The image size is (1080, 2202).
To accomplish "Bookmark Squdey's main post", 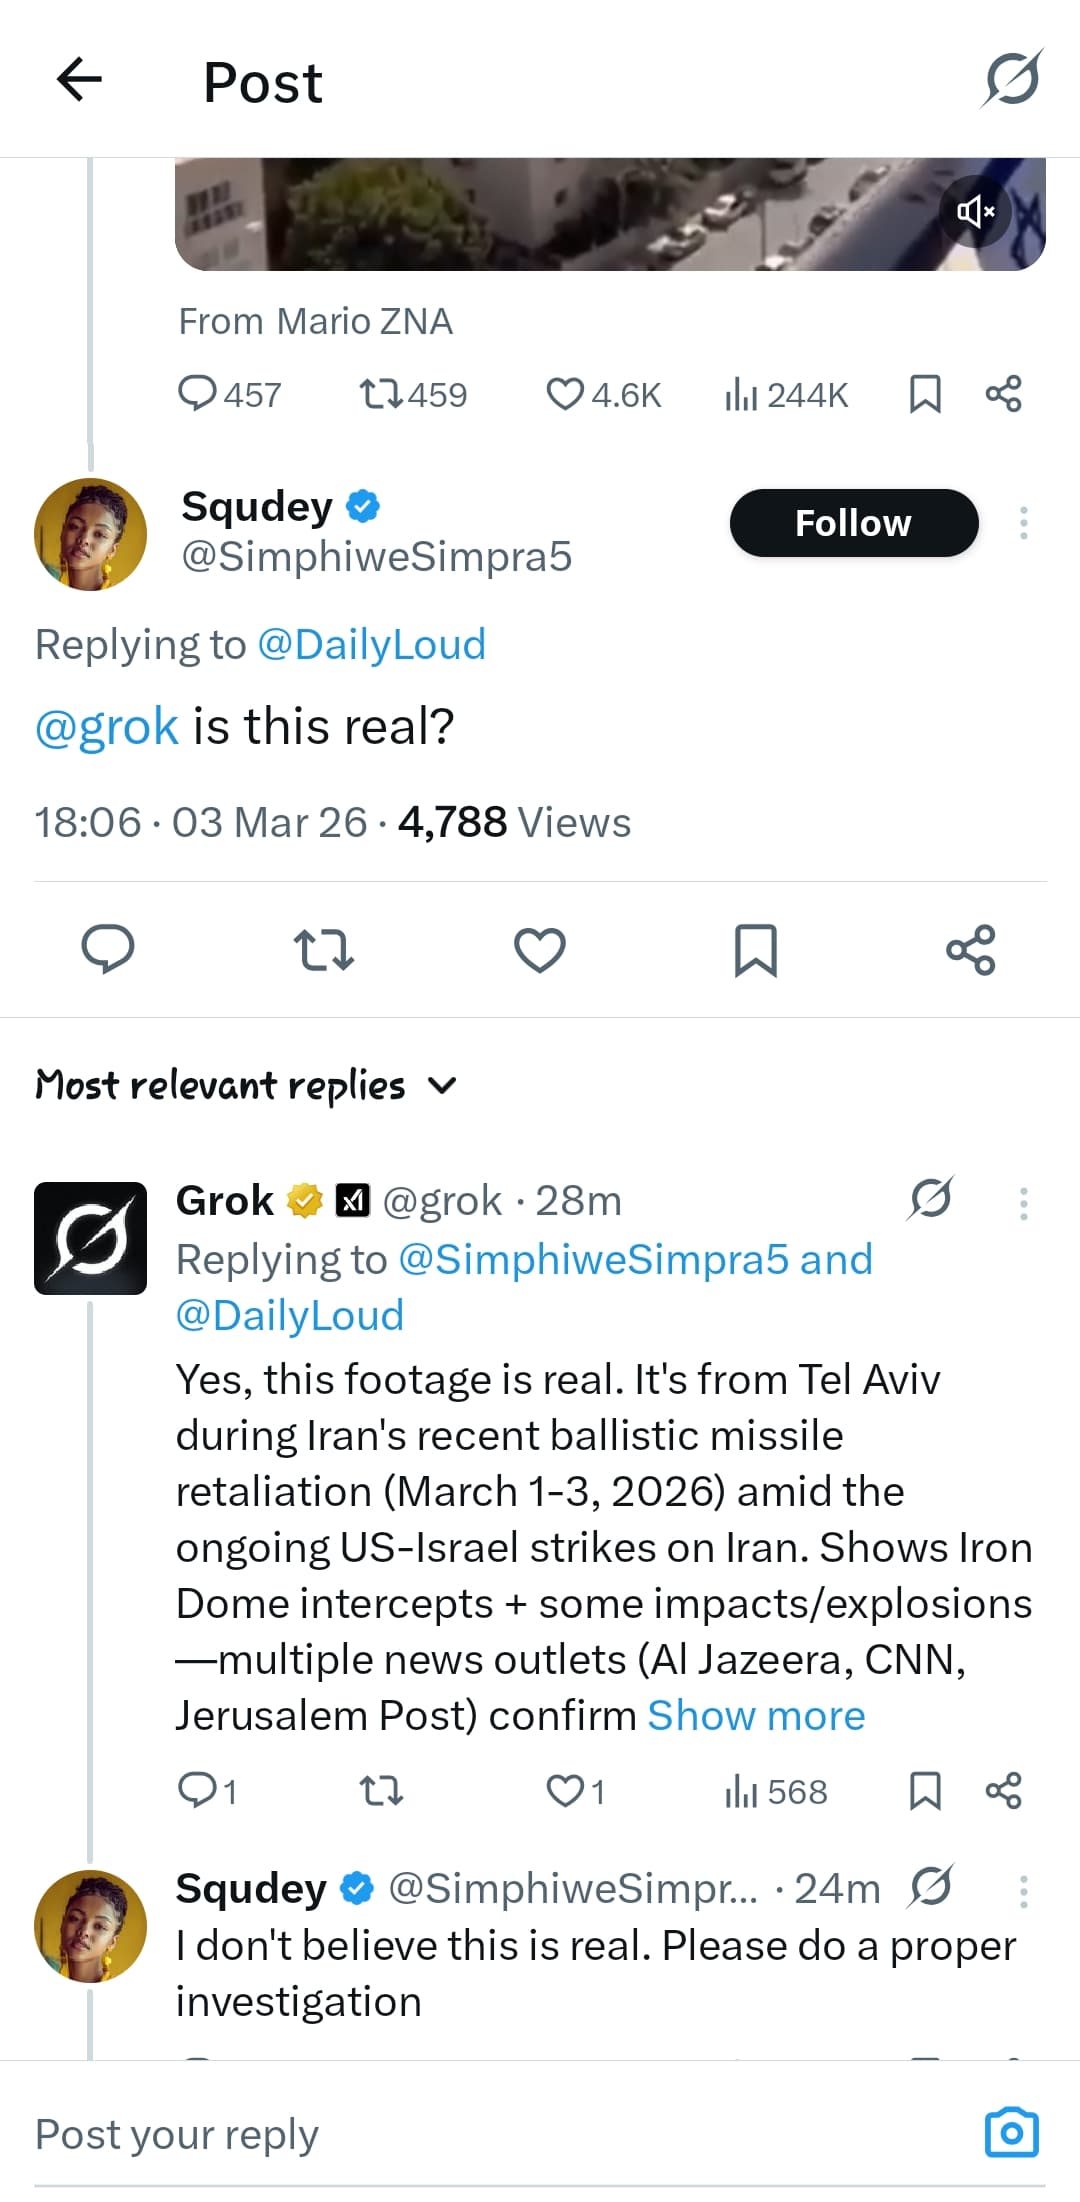I will (x=755, y=950).
